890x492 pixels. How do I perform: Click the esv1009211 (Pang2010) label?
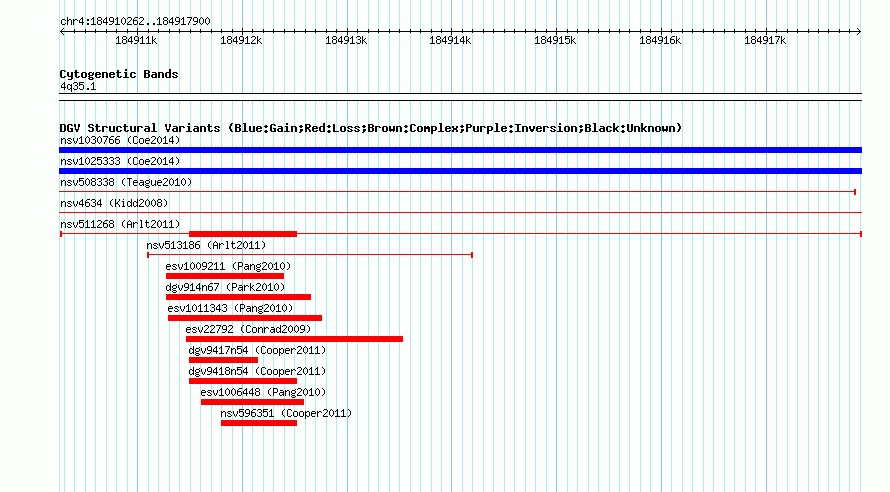click(x=228, y=266)
